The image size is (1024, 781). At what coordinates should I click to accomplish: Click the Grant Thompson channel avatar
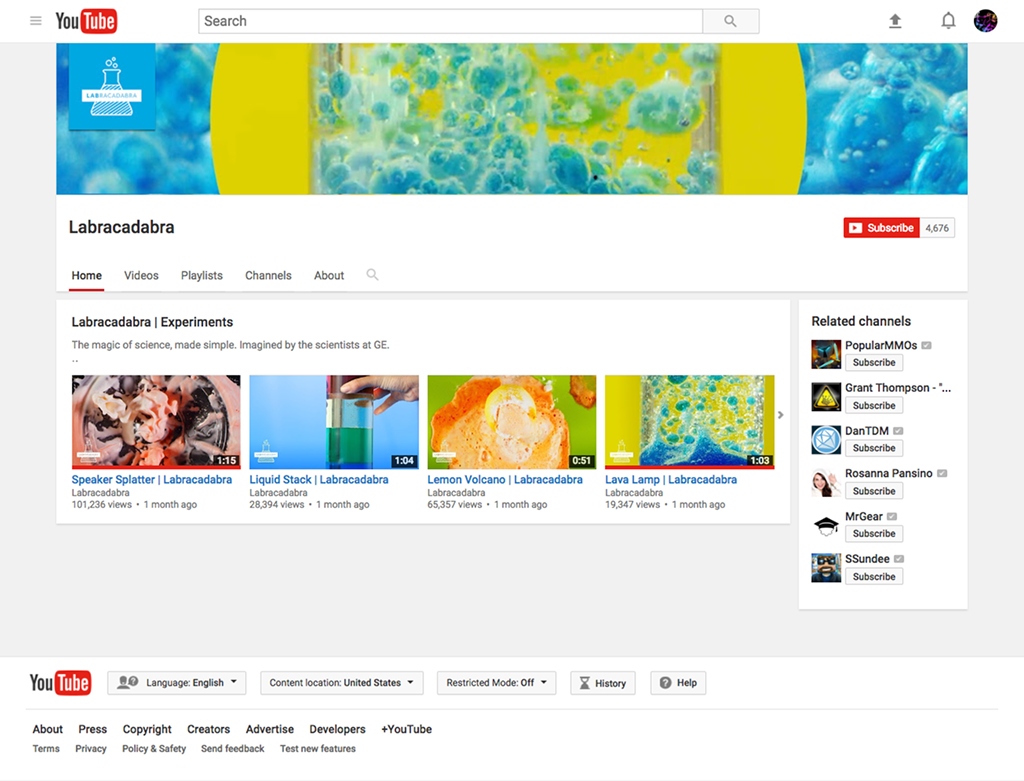pos(826,397)
